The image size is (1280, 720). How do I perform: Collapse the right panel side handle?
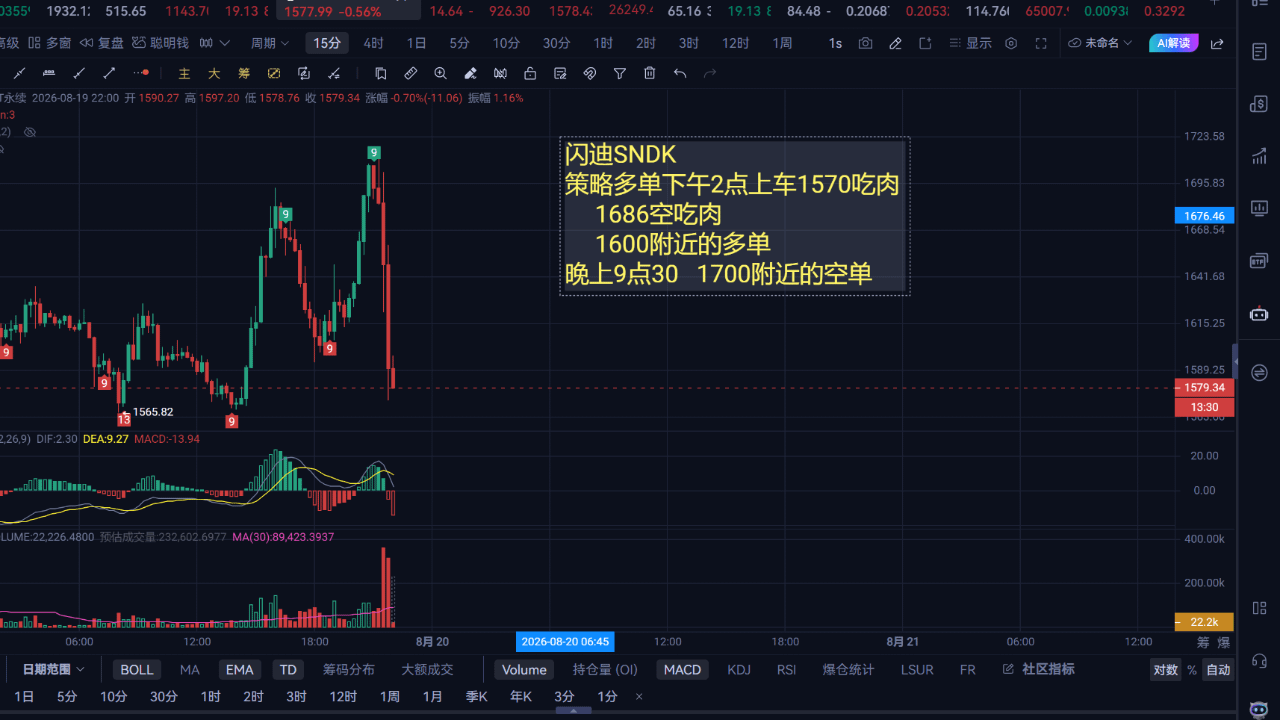pos(1236,360)
